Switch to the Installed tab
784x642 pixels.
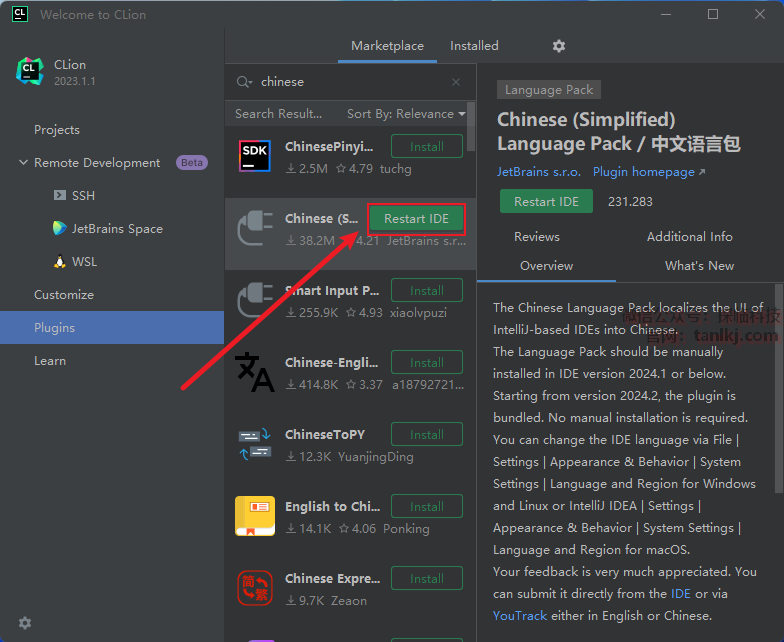coord(474,46)
